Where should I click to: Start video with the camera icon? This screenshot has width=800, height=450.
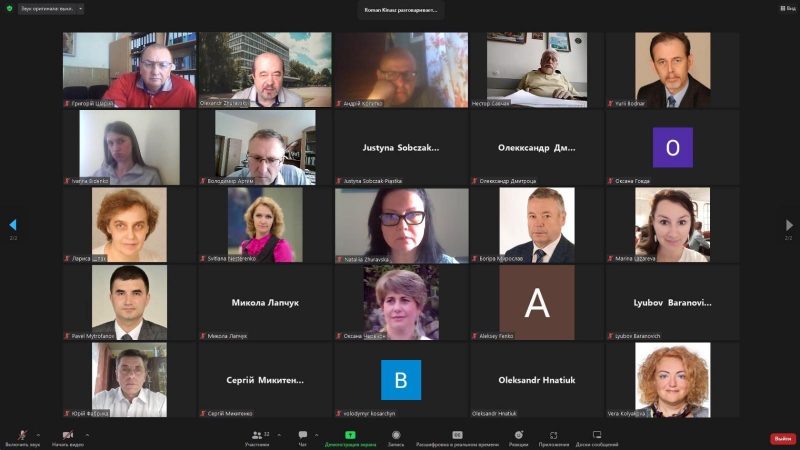click(x=67, y=435)
